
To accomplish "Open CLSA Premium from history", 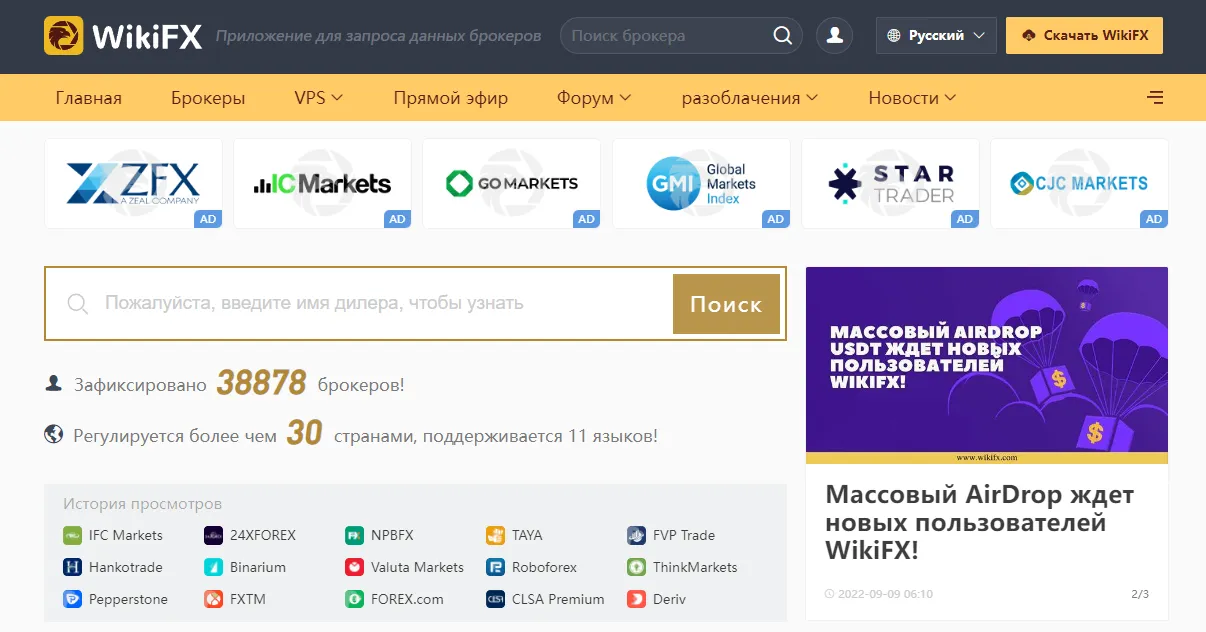I will click(546, 599).
